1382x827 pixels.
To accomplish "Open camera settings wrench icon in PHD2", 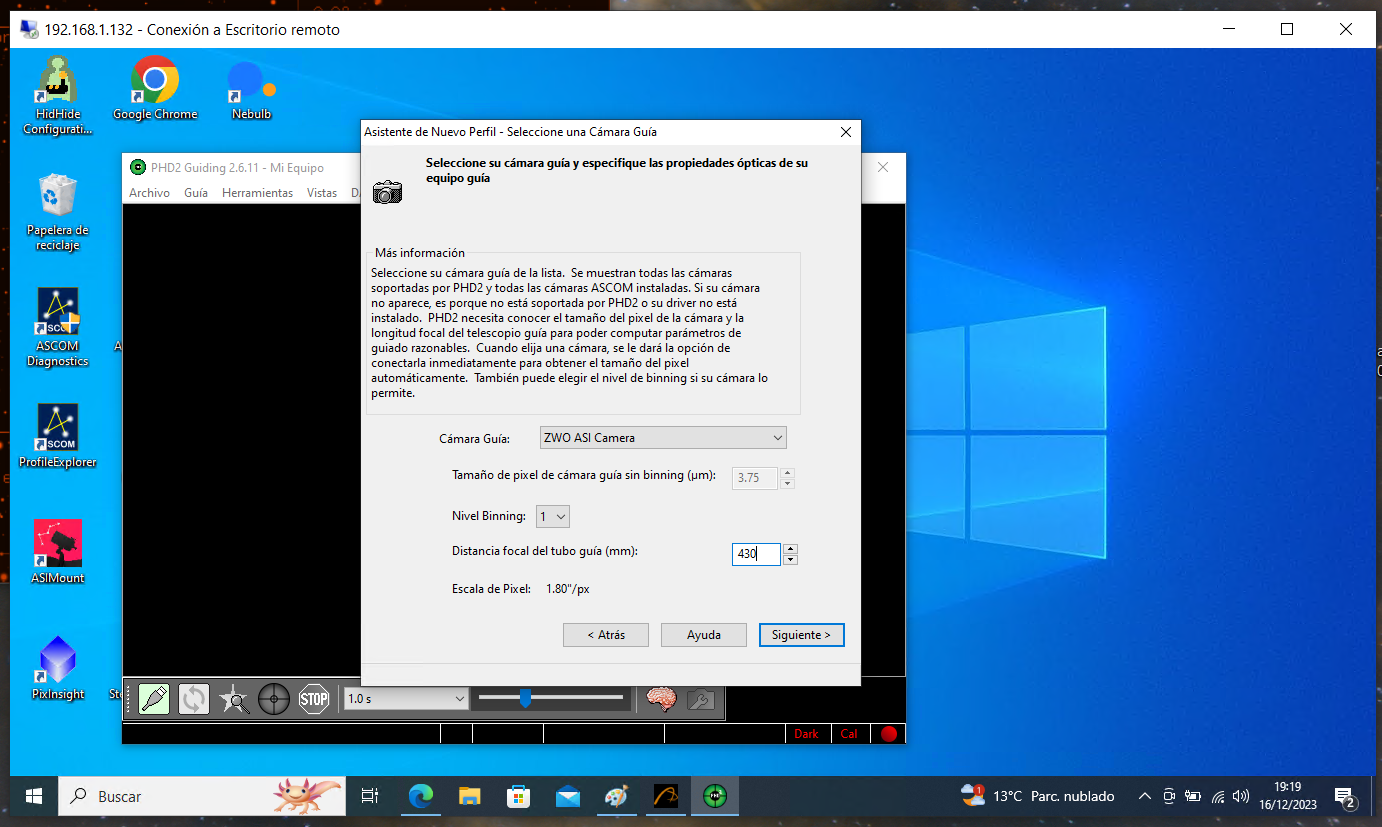I will [700, 699].
